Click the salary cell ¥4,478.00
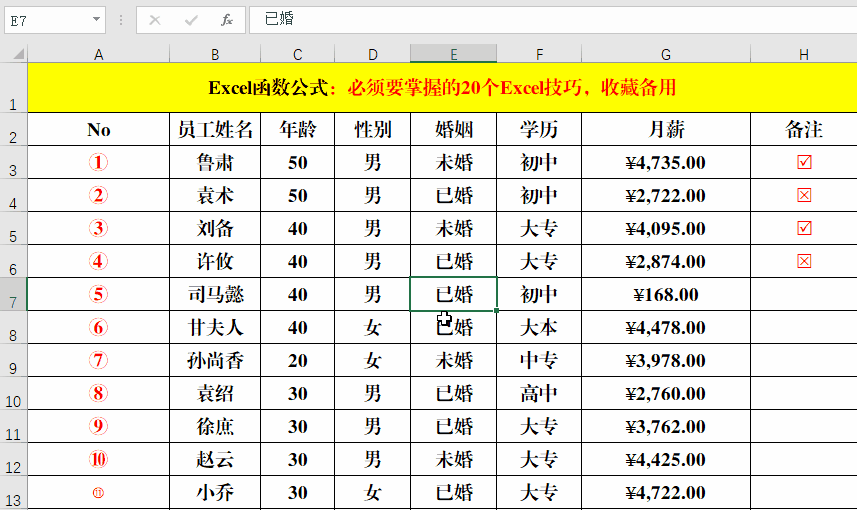This screenshot has height=510, width=857. (666, 327)
